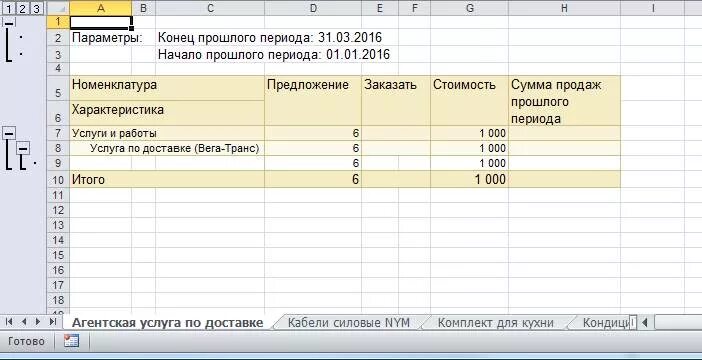Select the 'Заказать' column heading cell

click(x=396, y=100)
